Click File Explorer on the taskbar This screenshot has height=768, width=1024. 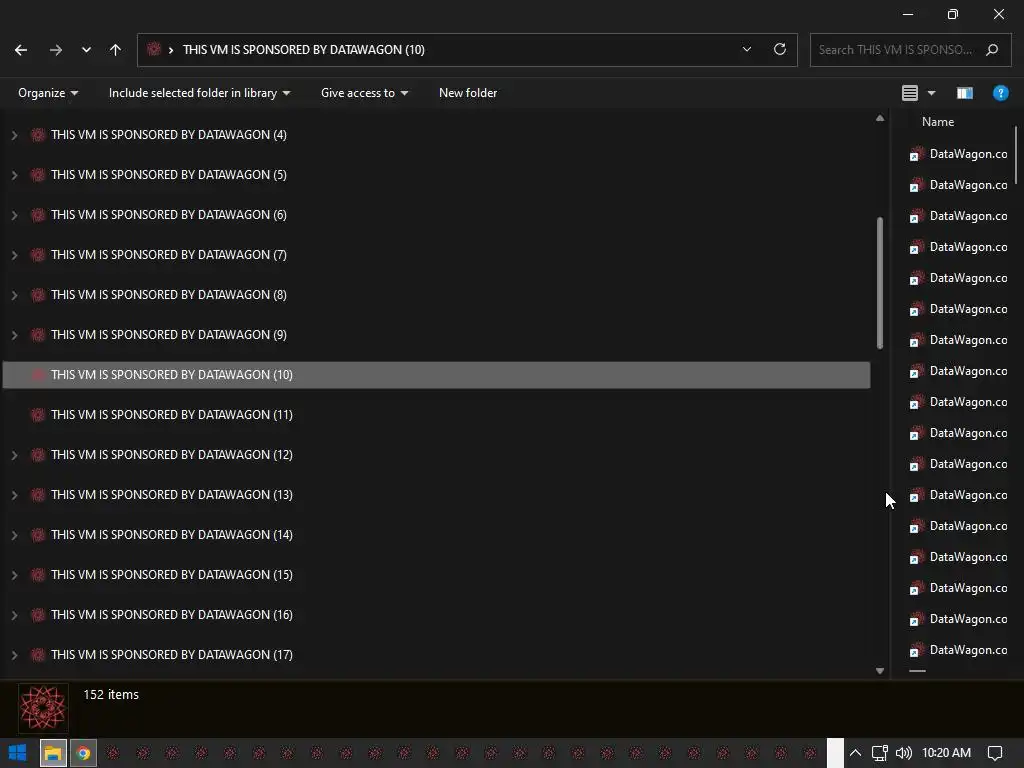point(53,753)
